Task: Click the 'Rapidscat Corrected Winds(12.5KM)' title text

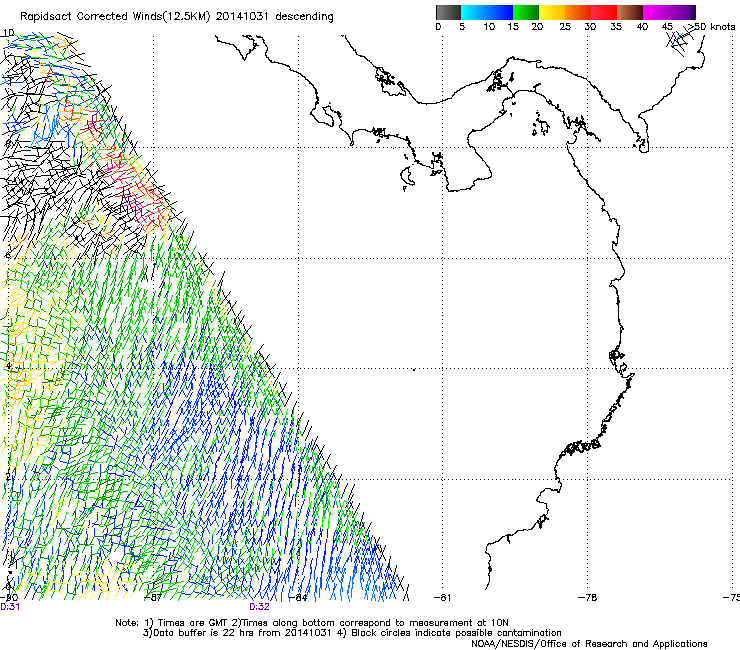Action: 115,17
